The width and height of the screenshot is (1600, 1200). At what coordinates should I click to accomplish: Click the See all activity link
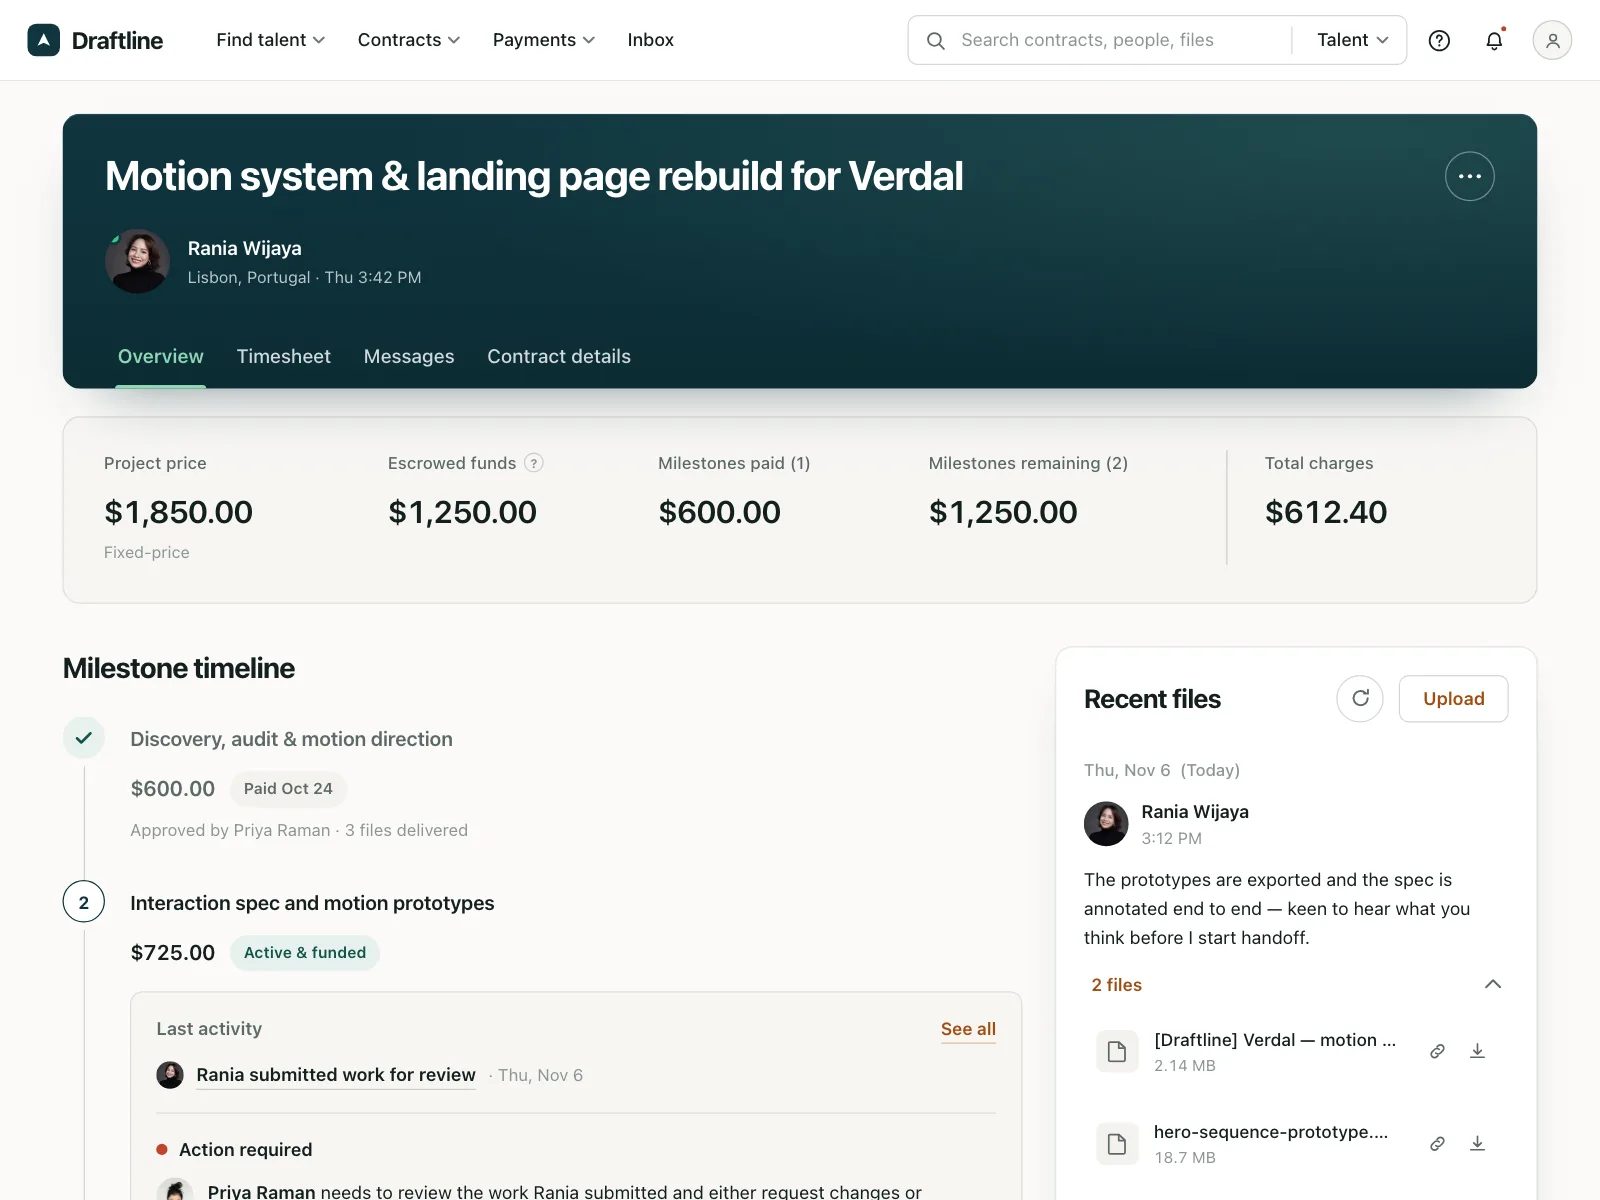(968, 1029)
